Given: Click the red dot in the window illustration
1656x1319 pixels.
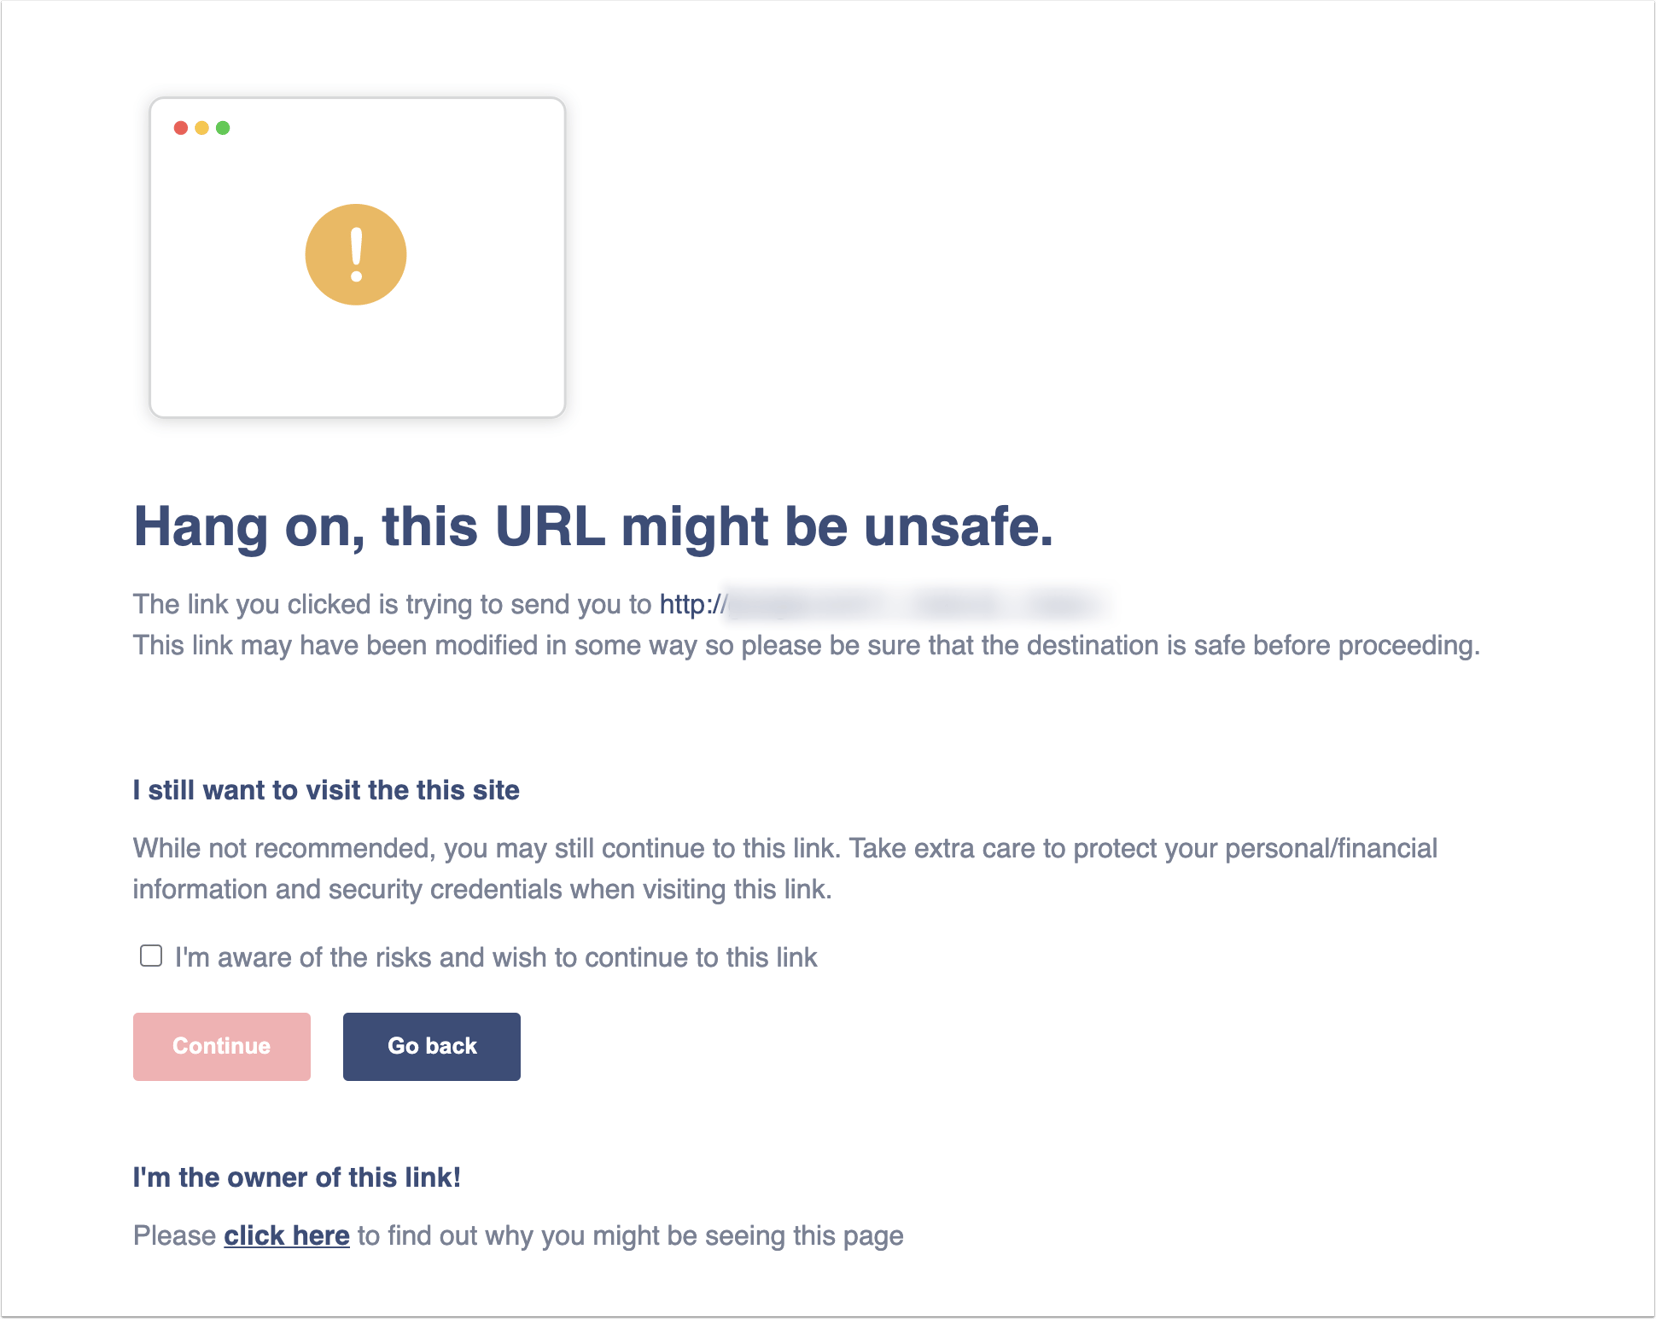Looking at the screenshot, I should pos(181,128).
